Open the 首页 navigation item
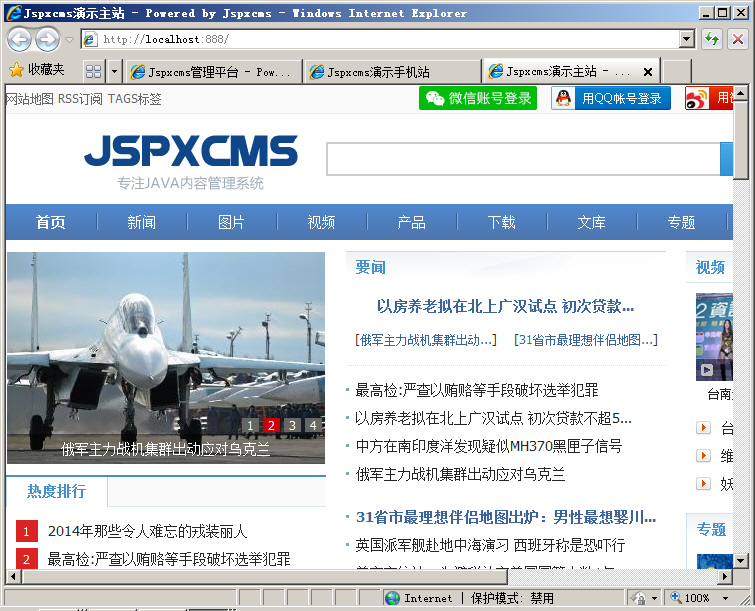This screenshot has height=611, width=755. [51, 222]
